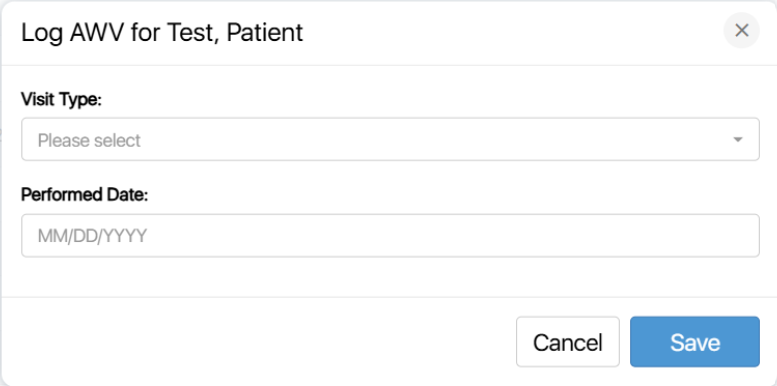
Task: Click the Visit Type caret arrow
Action: tap(738, 140)
